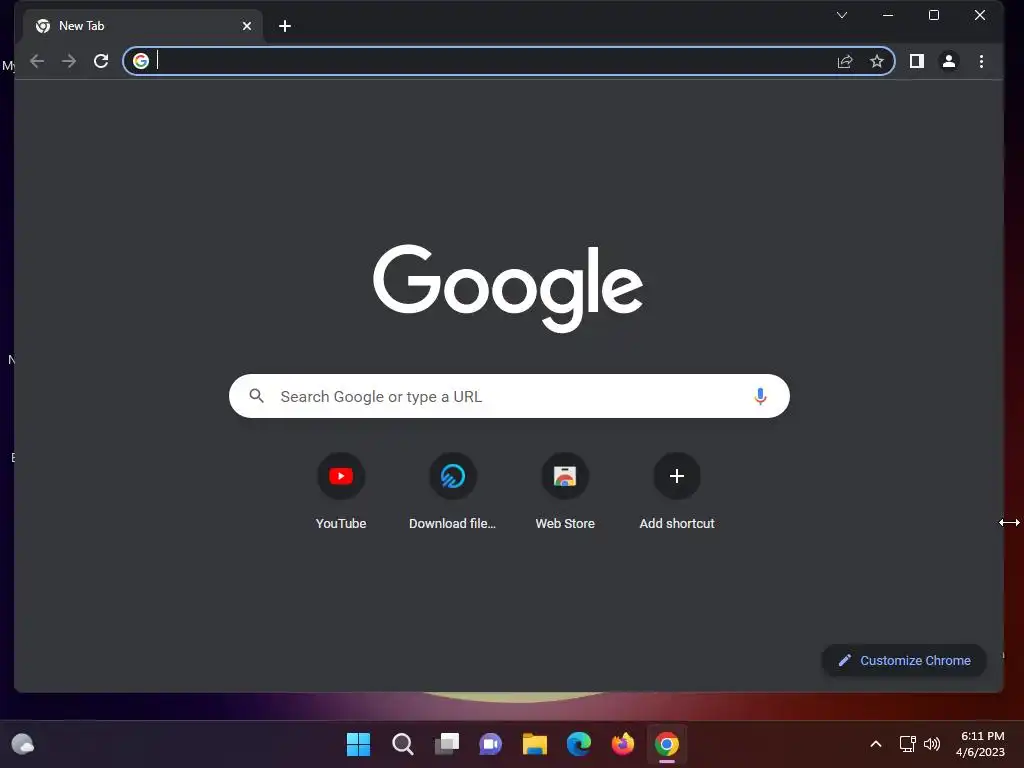Click the Google logo

pos(508,288)
